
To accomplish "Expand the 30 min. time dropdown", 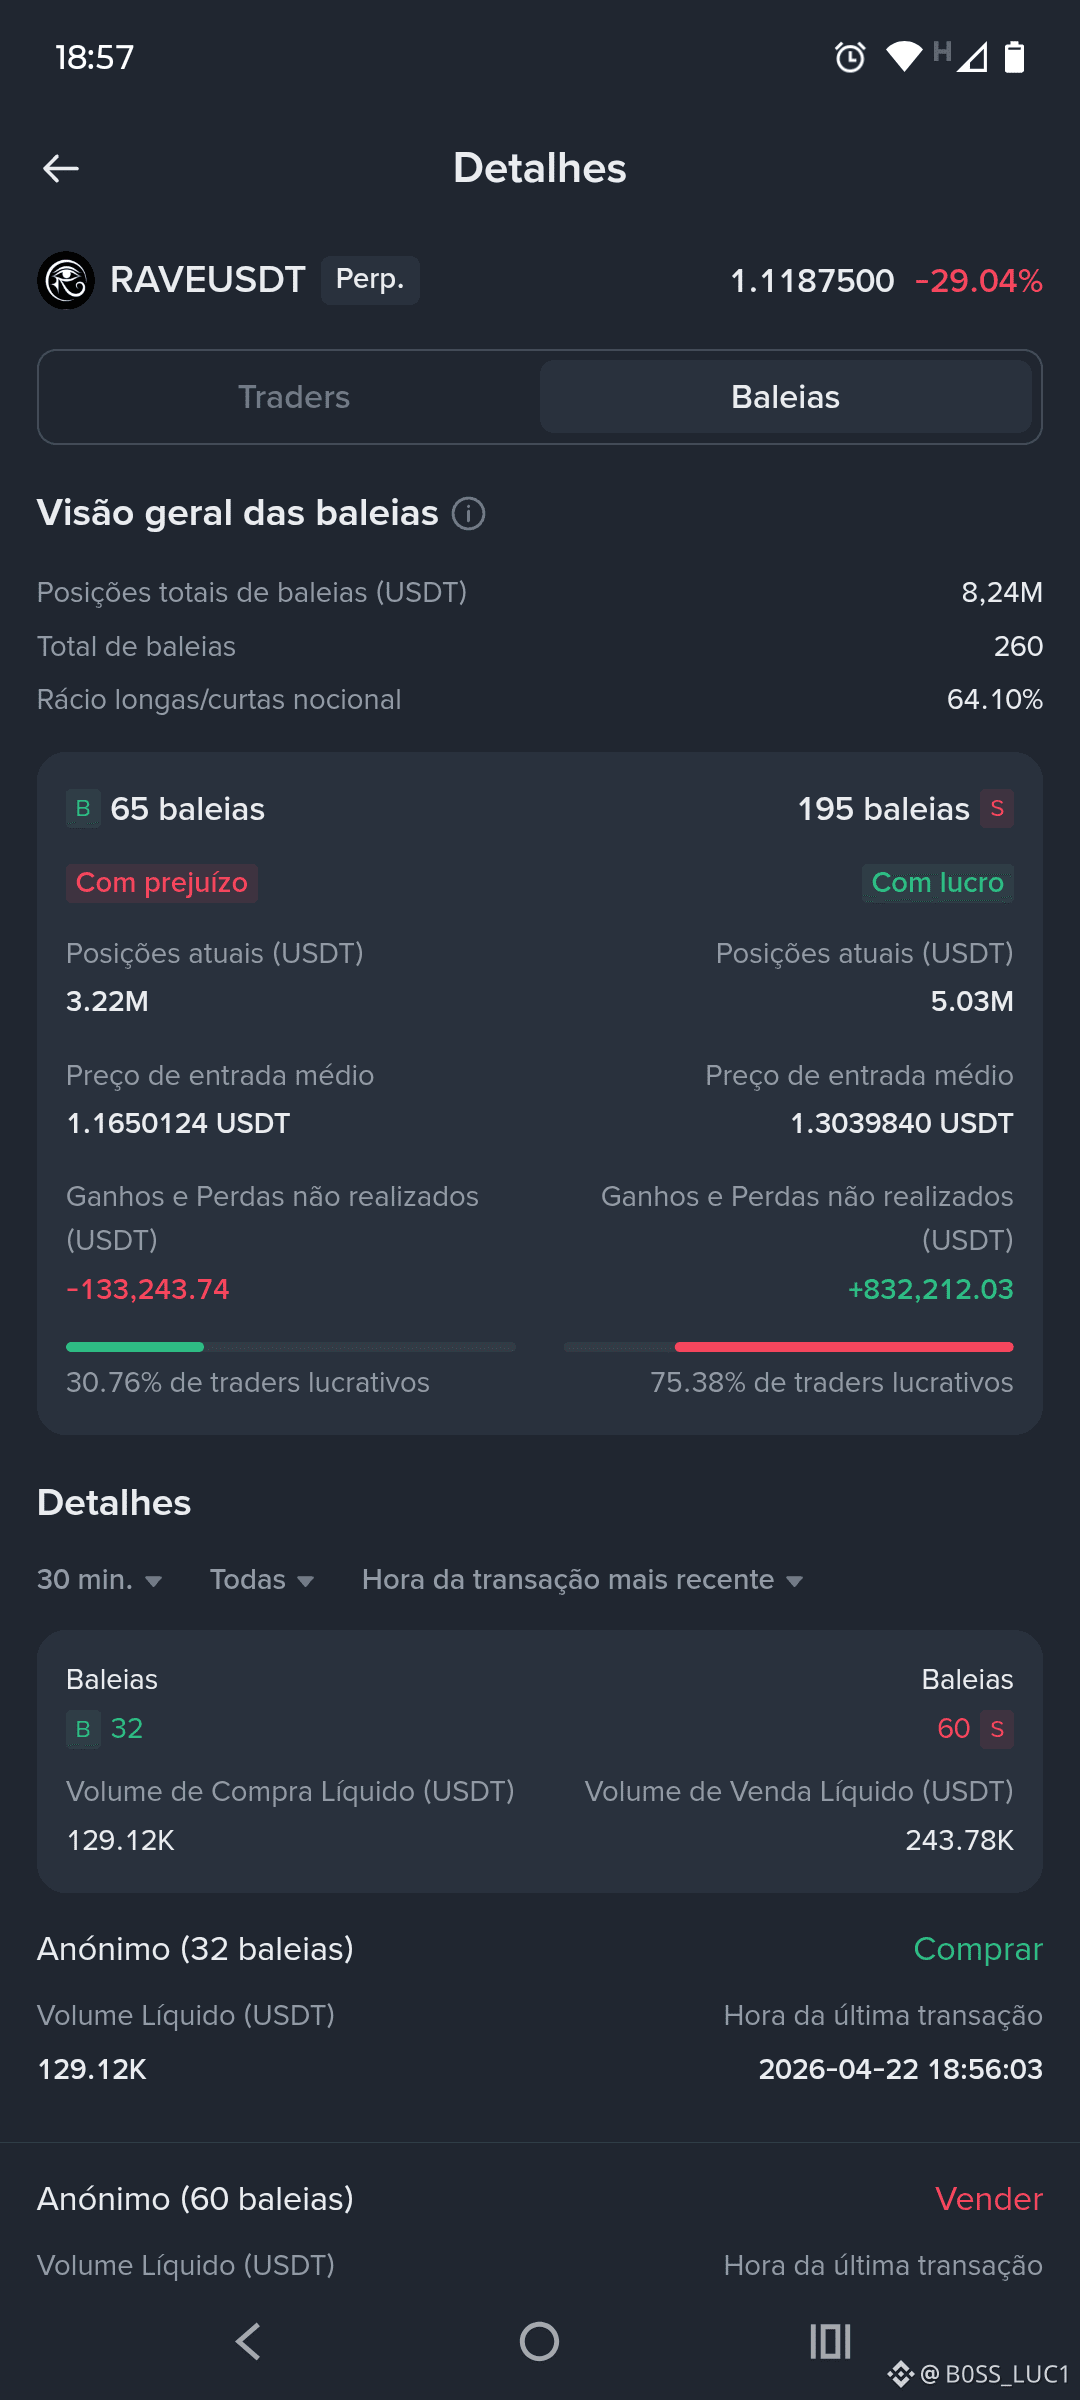I will [x=100, y=1580].
